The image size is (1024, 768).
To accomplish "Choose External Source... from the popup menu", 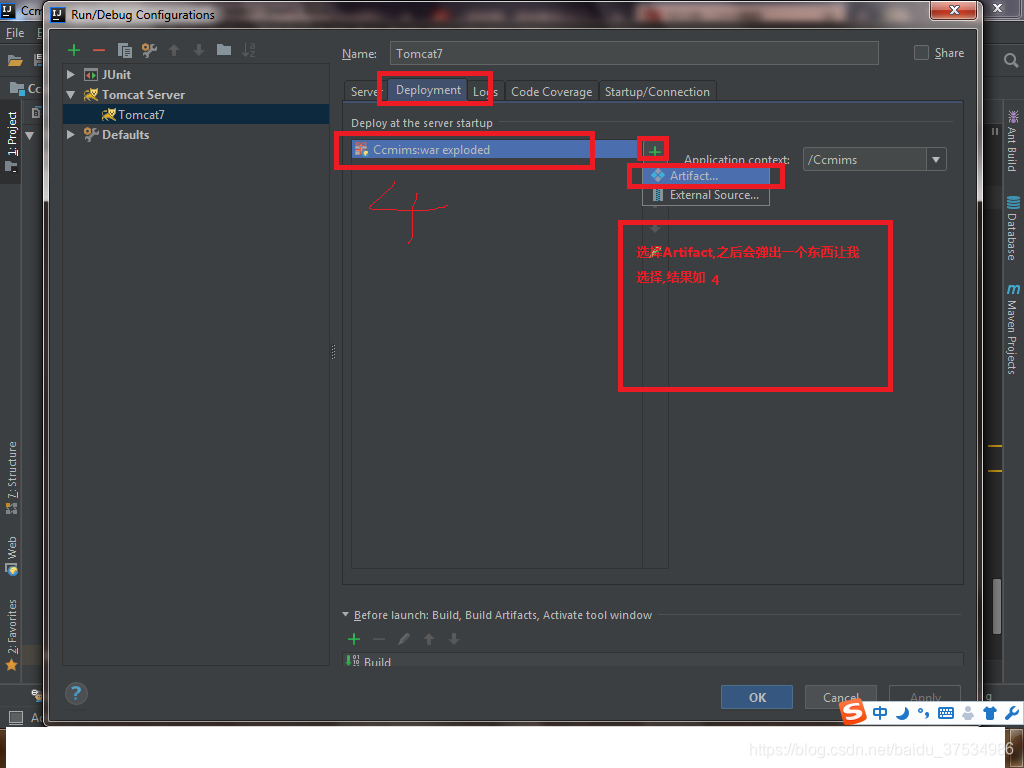I will click(705, 195).
